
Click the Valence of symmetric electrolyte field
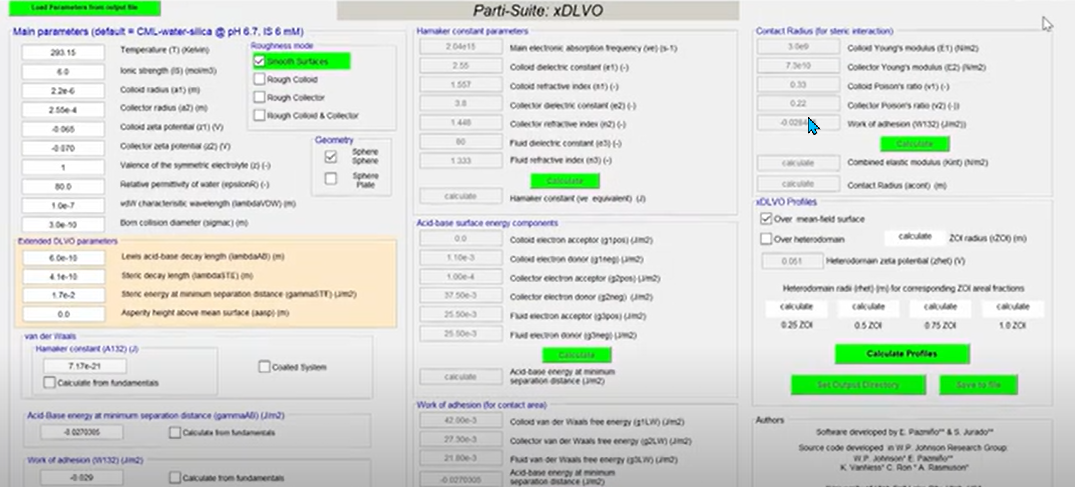coord(63,167)
